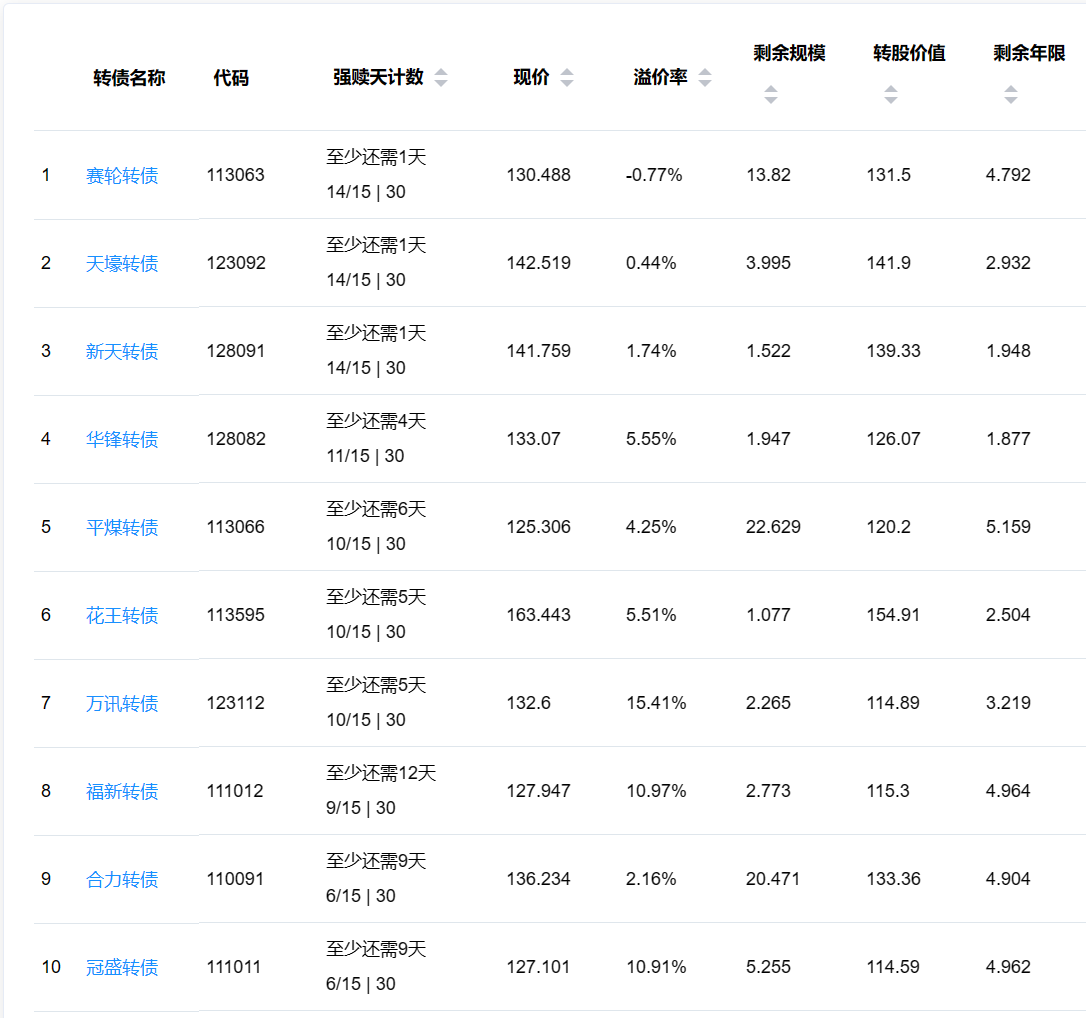Open the 冠盛转债 link
Viewport: 1086px width, 1018px height.
pos(122,968)
